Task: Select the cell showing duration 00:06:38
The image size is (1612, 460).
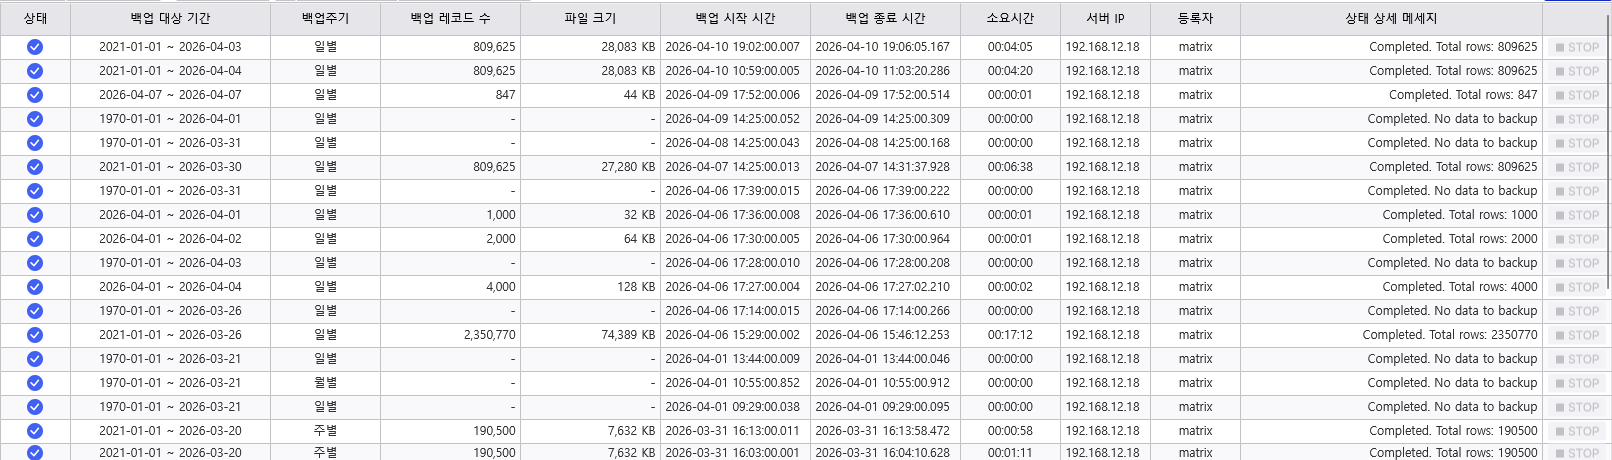Action: click(x=1010, y=167)
